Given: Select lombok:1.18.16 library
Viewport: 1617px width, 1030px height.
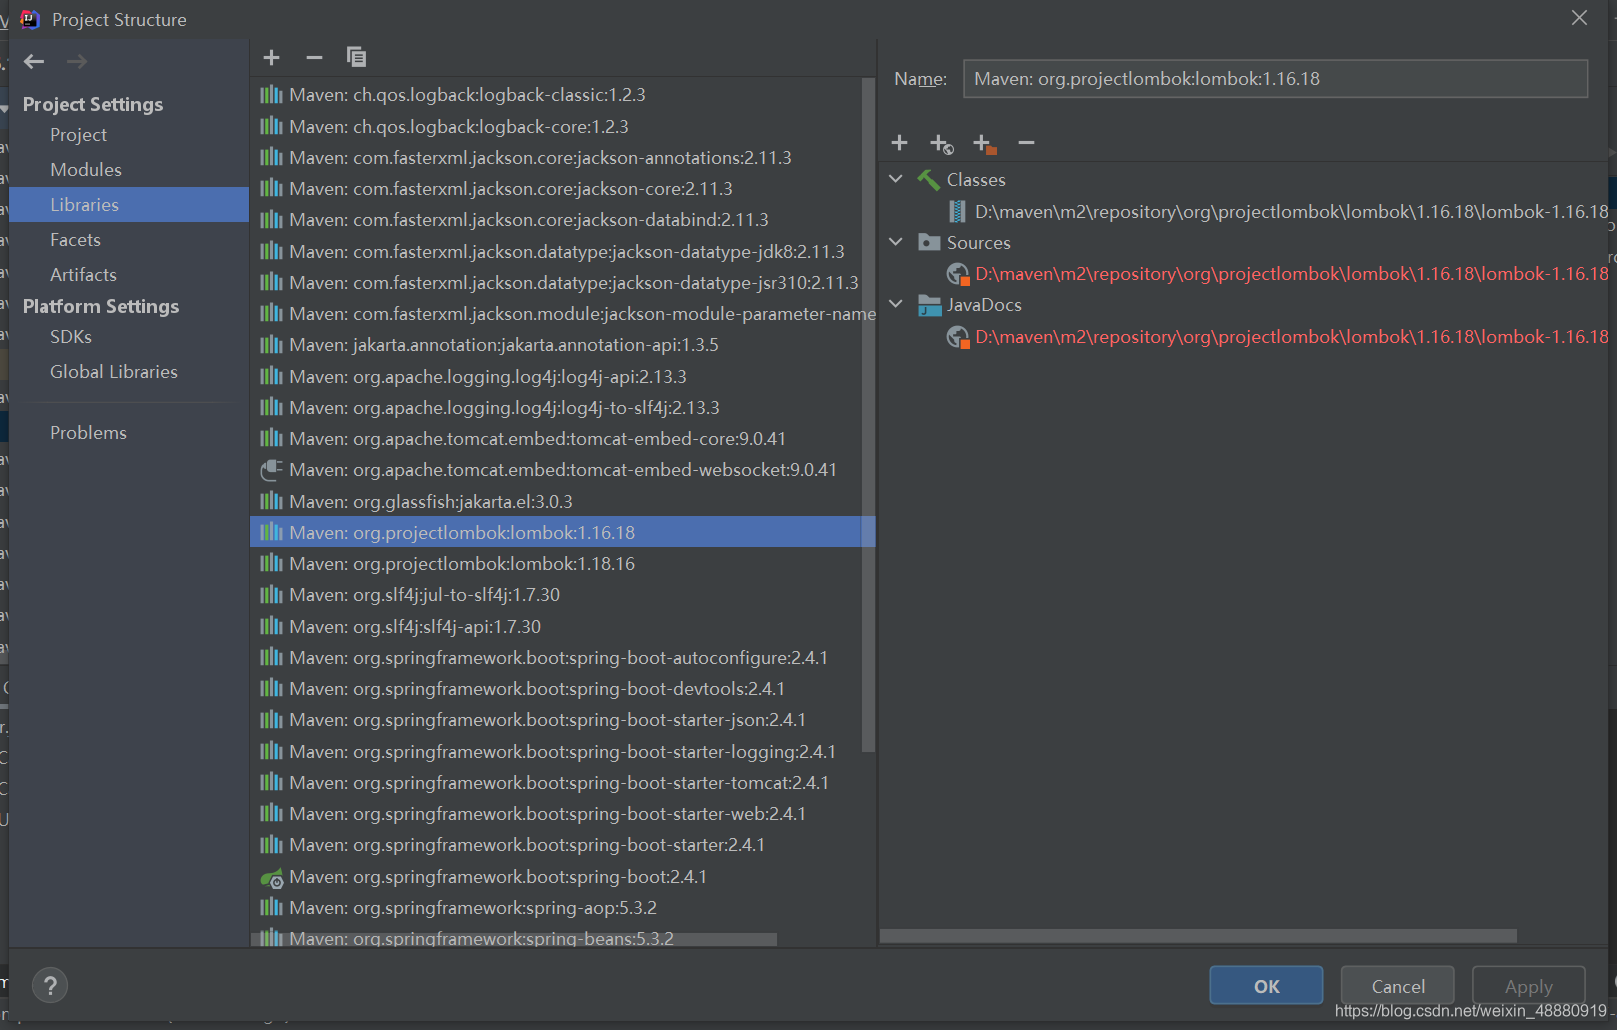Looking at the screenshot, I should pyautogui.click(x=562, y=564).
